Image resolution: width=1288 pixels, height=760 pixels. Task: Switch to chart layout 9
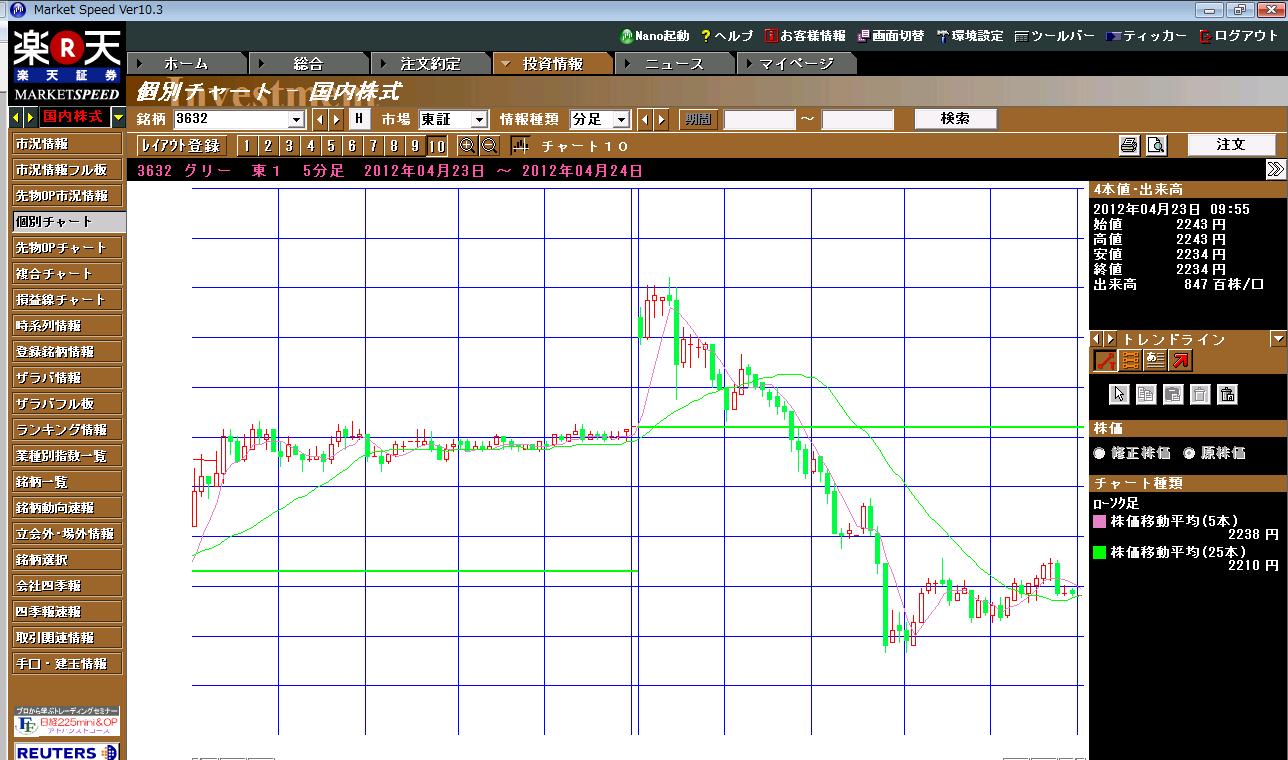click(415, 146)
